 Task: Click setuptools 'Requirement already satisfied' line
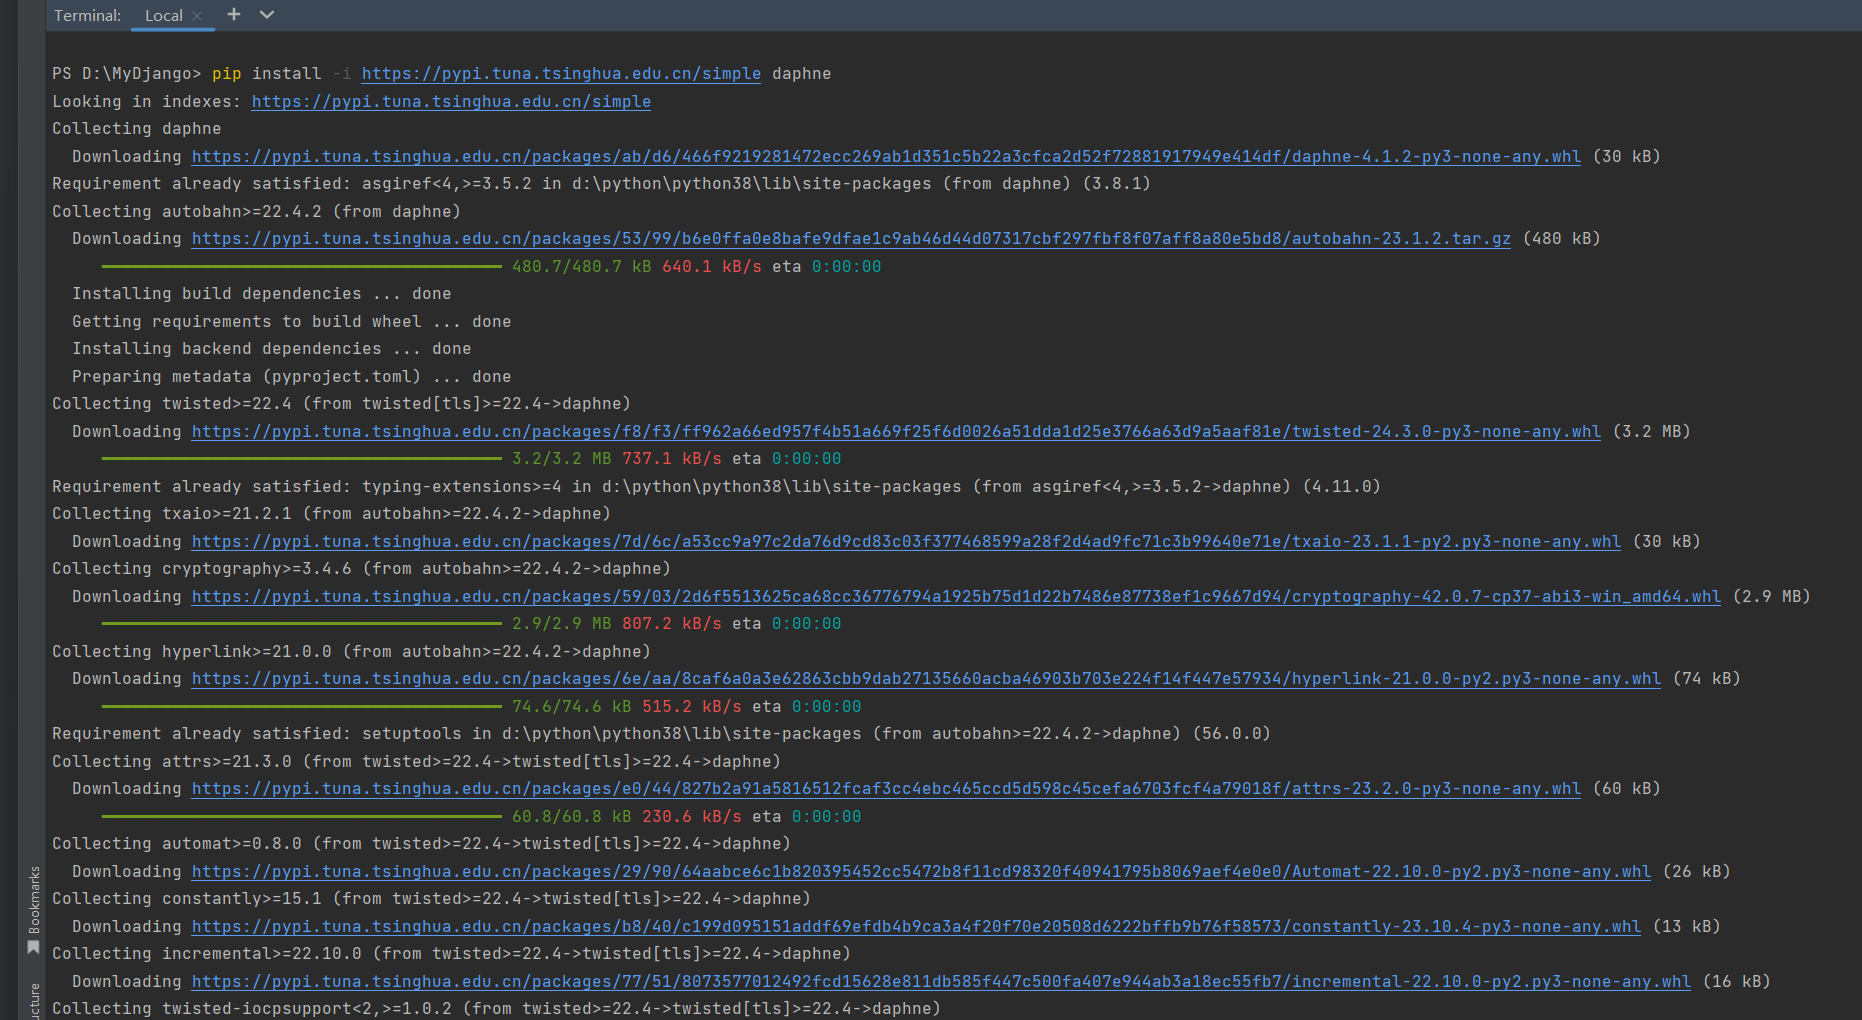point(661,734)
